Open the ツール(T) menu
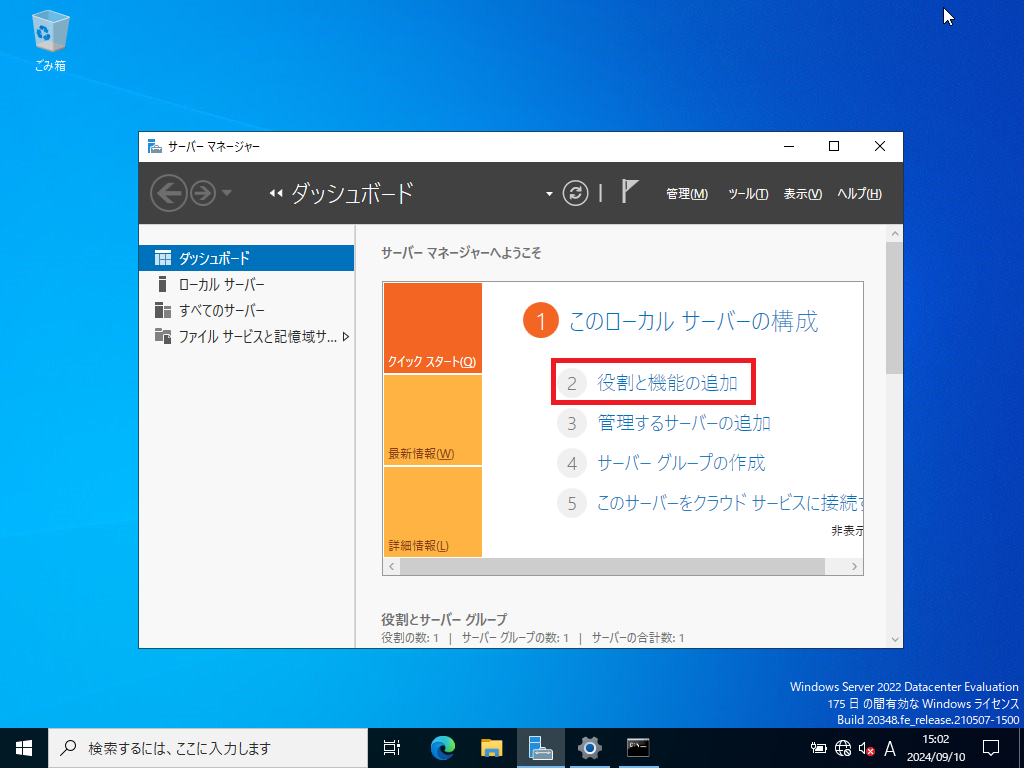The height and width of the screenshot is (768, 1024). click(748, 194)
